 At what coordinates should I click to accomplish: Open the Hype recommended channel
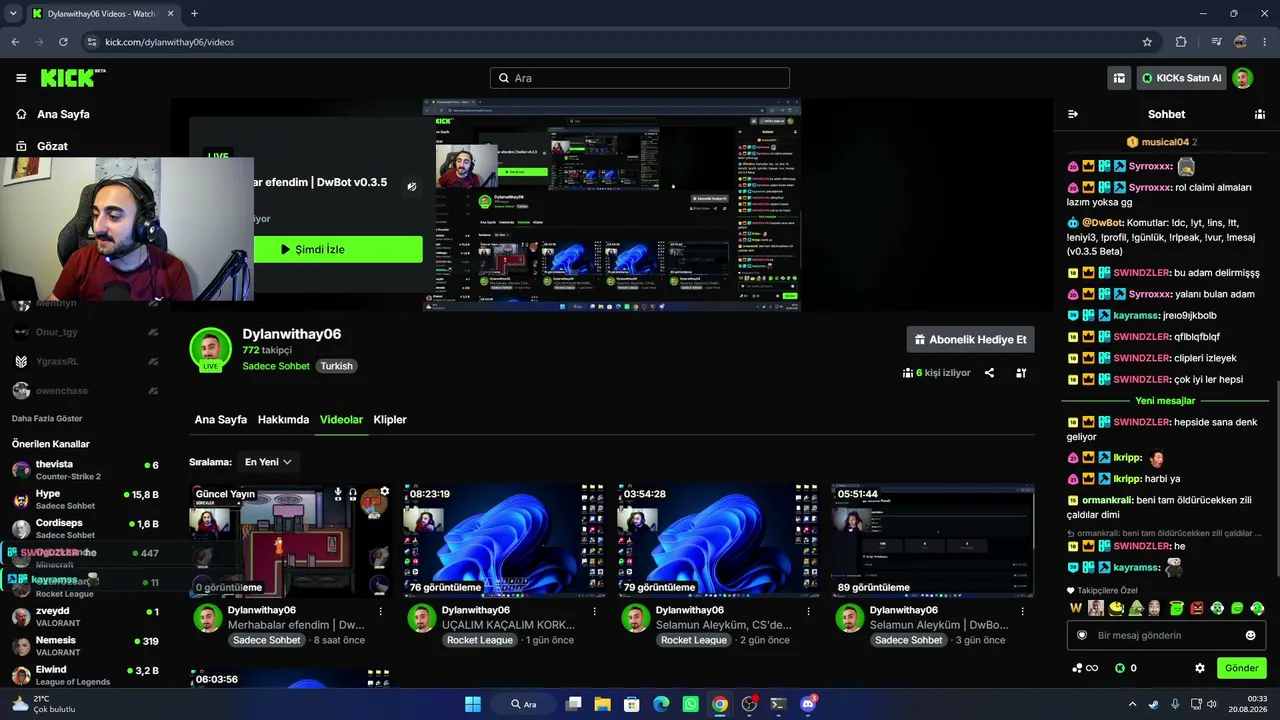[x=85, y=499]
